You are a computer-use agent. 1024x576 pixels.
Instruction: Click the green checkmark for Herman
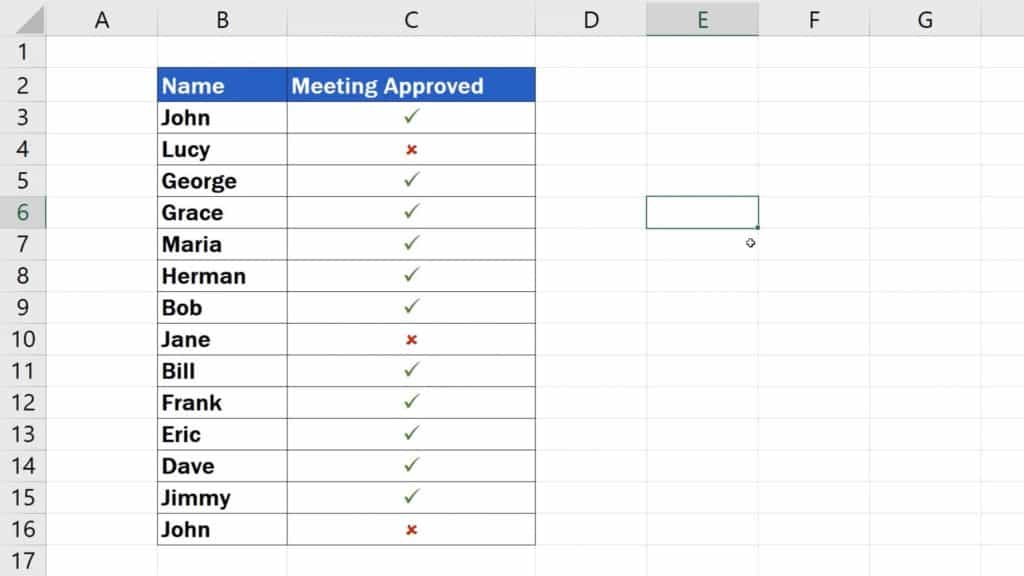click(x=411, y=275)
